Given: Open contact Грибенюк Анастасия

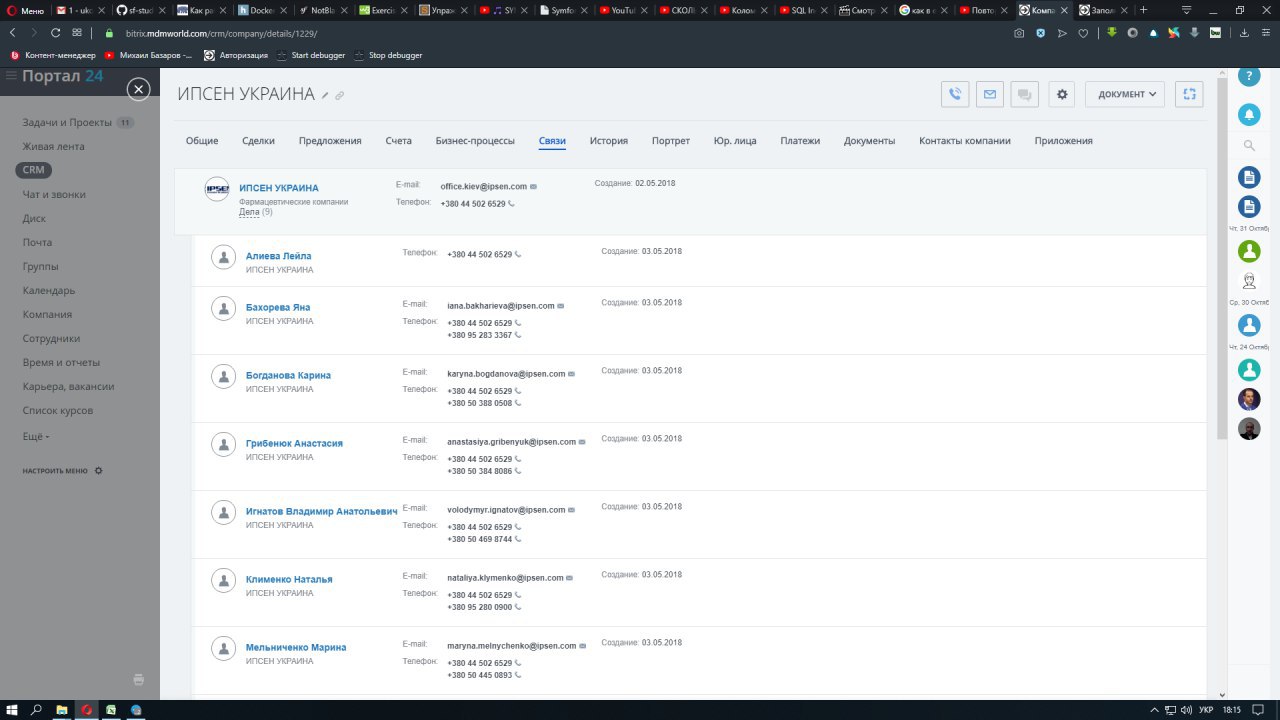Looking at the screenshot, I should tap(294, 443).
